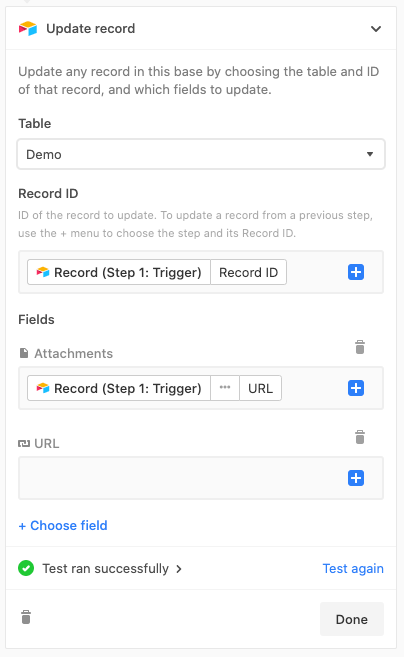Click the plus button in Attachments field
This screenshot has width=404, height=657.
coord(356,388)
